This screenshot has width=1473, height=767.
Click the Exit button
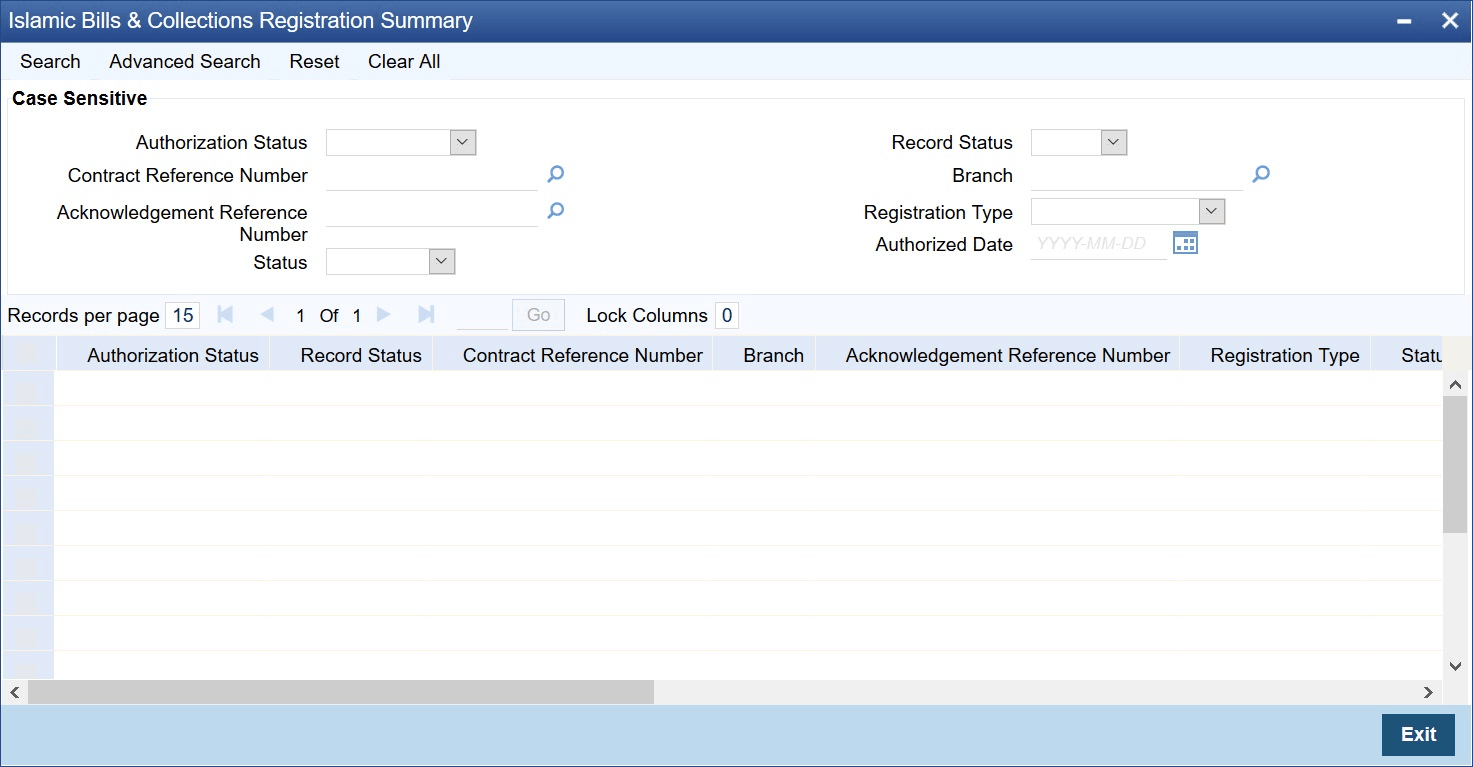click(x=1418, y=735)
